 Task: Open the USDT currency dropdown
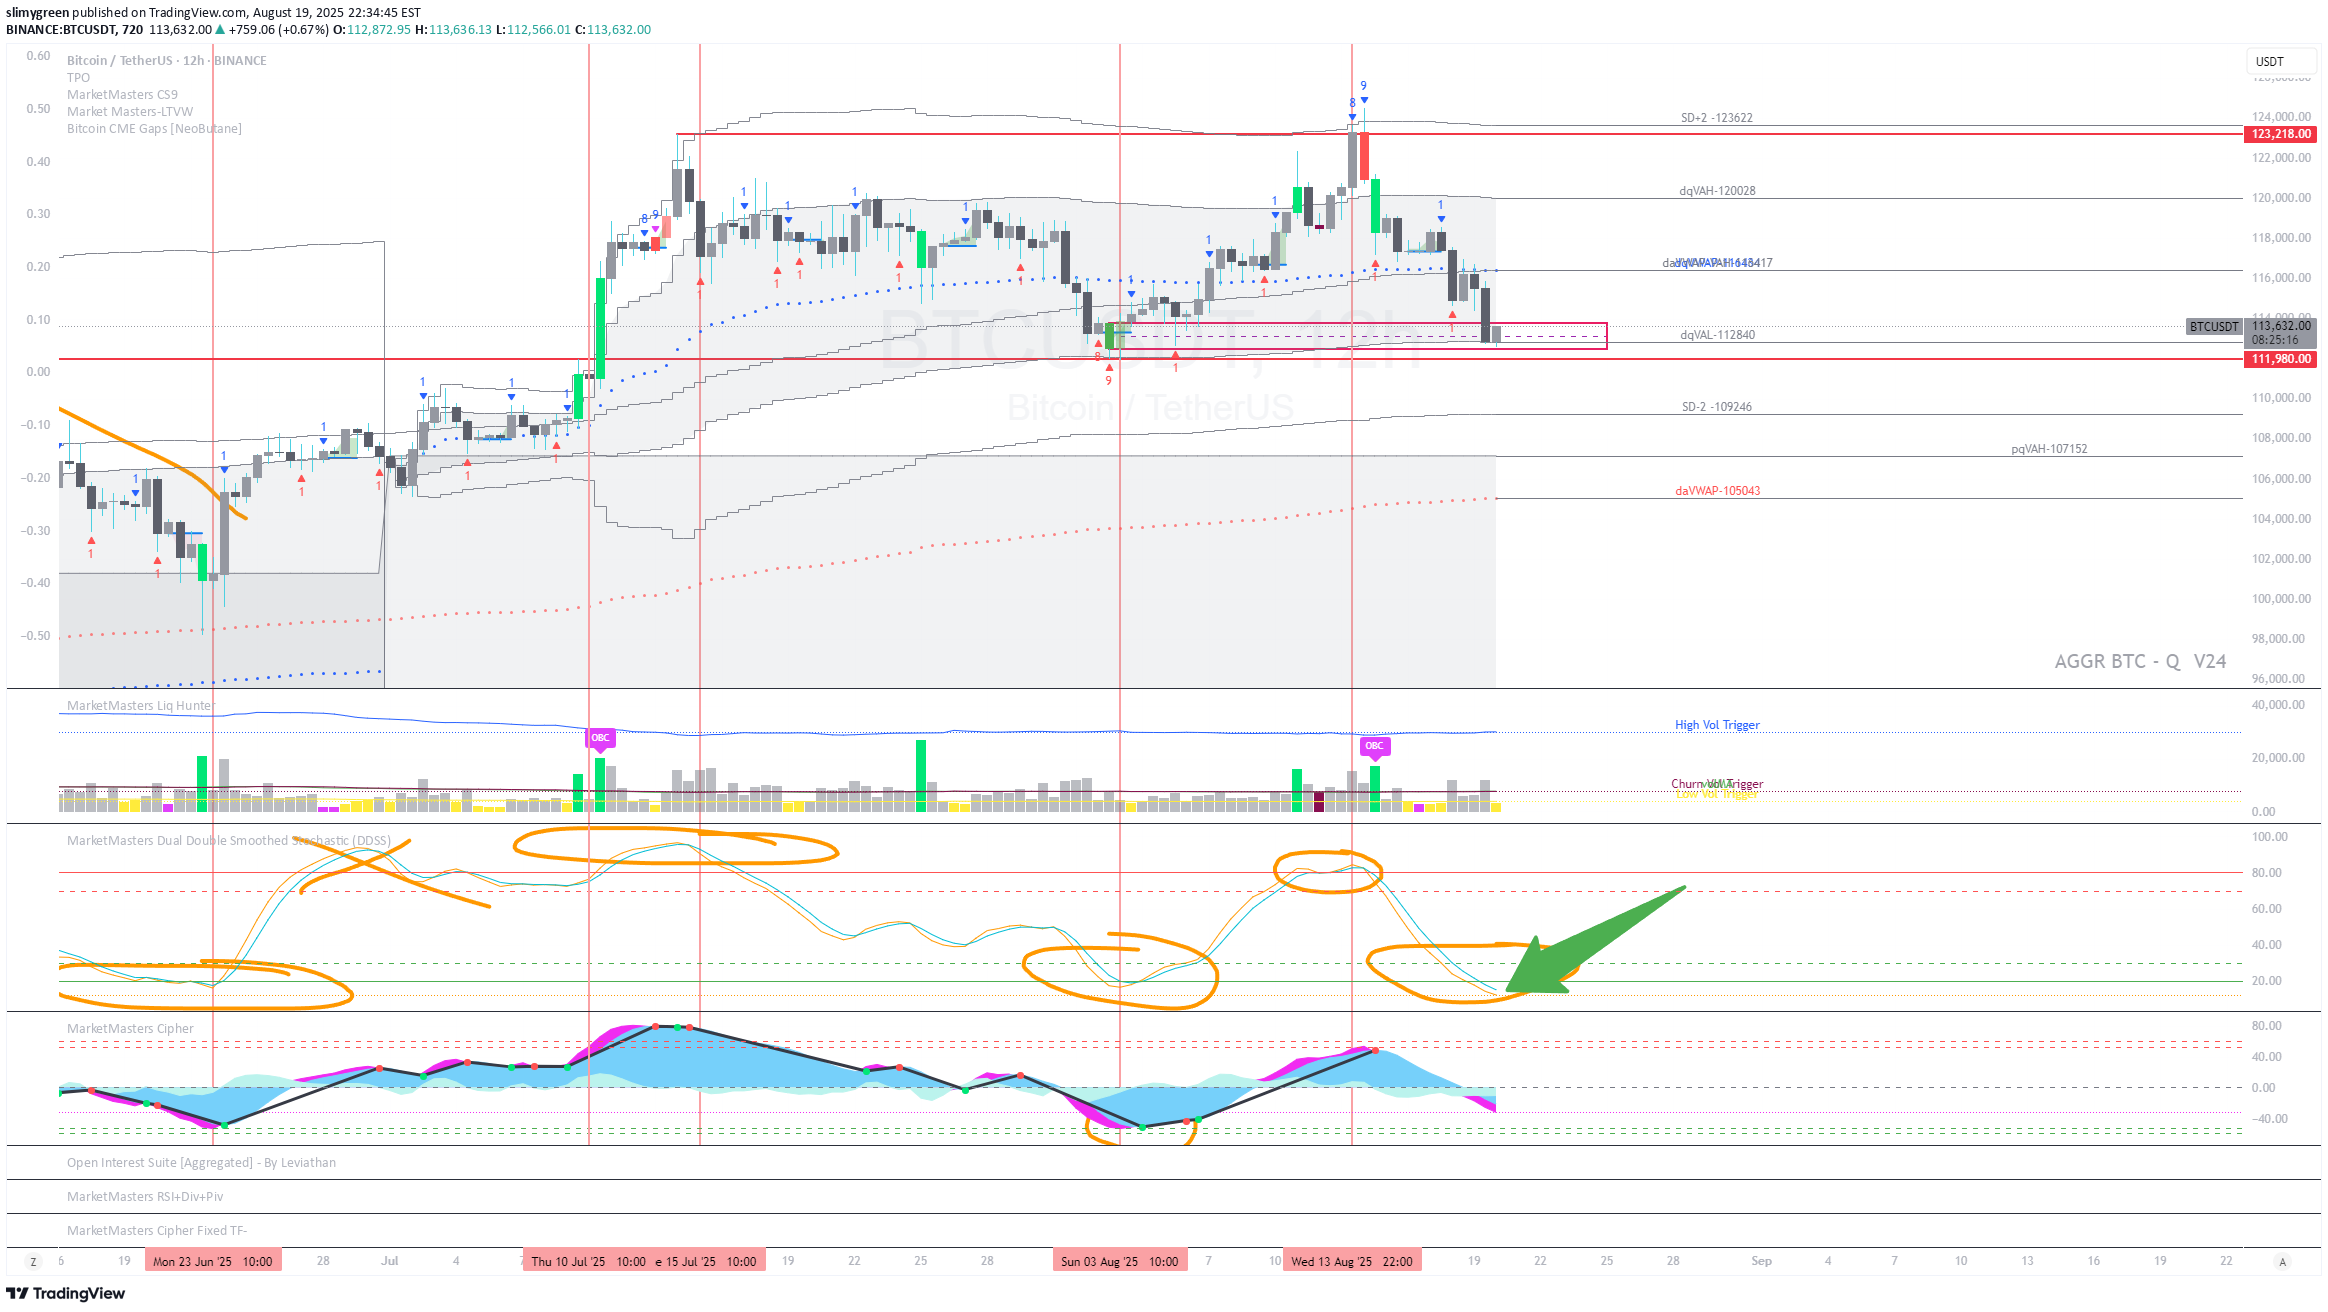(2280, 62)
